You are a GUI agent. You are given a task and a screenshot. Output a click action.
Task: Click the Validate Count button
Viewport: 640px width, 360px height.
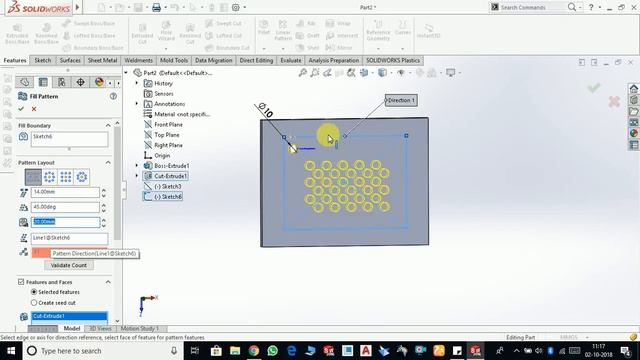[69, 265]
